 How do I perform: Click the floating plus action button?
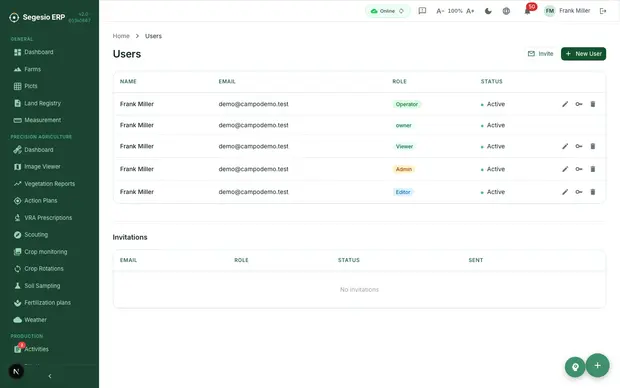597,365
